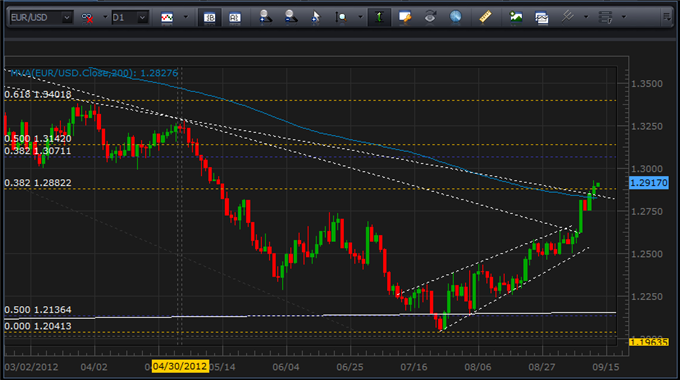Click the chart properties wrench icon

[405, 17]
